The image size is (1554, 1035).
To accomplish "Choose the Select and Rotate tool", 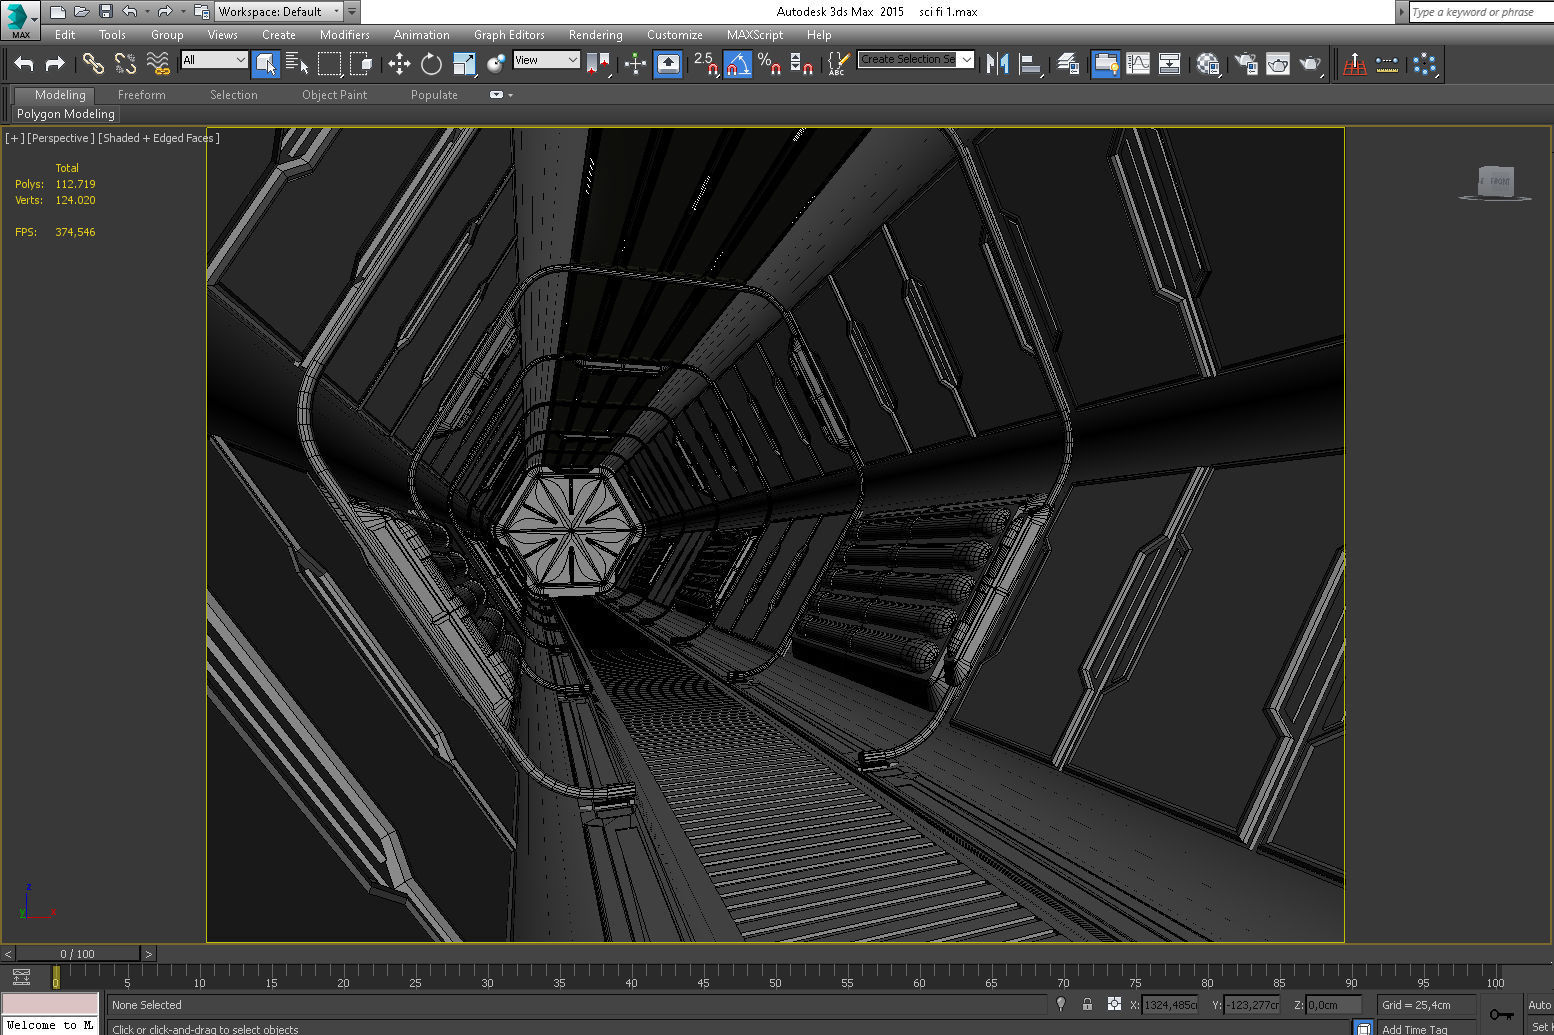I will (x=431, y=64).
